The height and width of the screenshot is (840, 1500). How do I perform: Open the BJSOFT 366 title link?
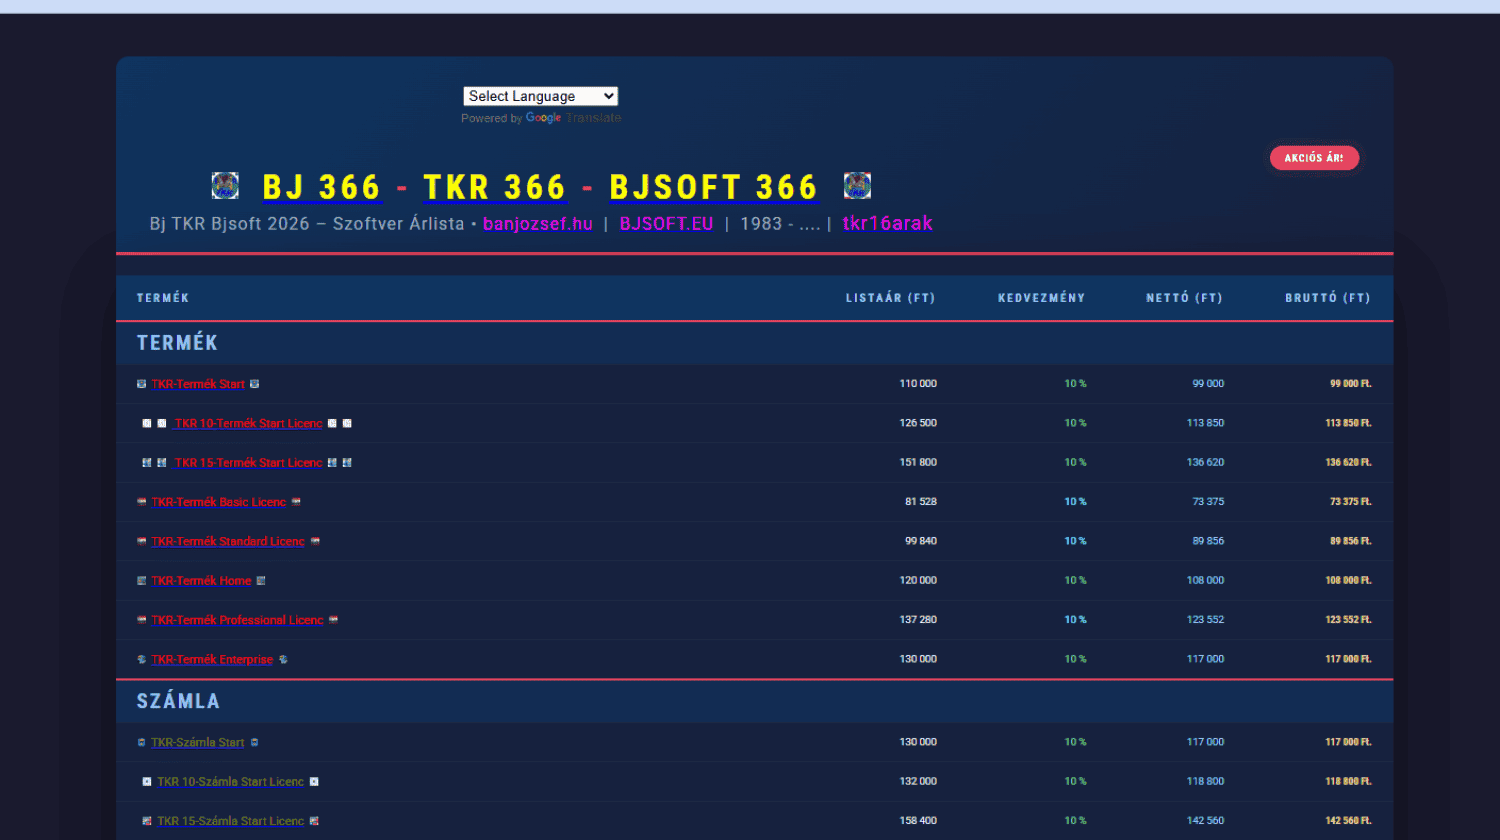(x=714, y=187)
